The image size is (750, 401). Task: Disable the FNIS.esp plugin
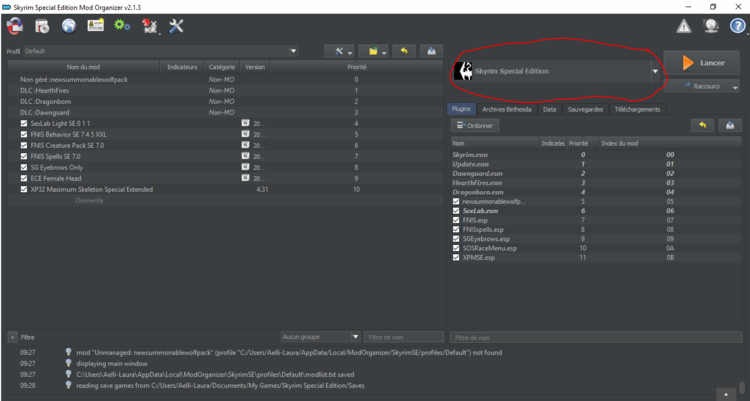456,220
